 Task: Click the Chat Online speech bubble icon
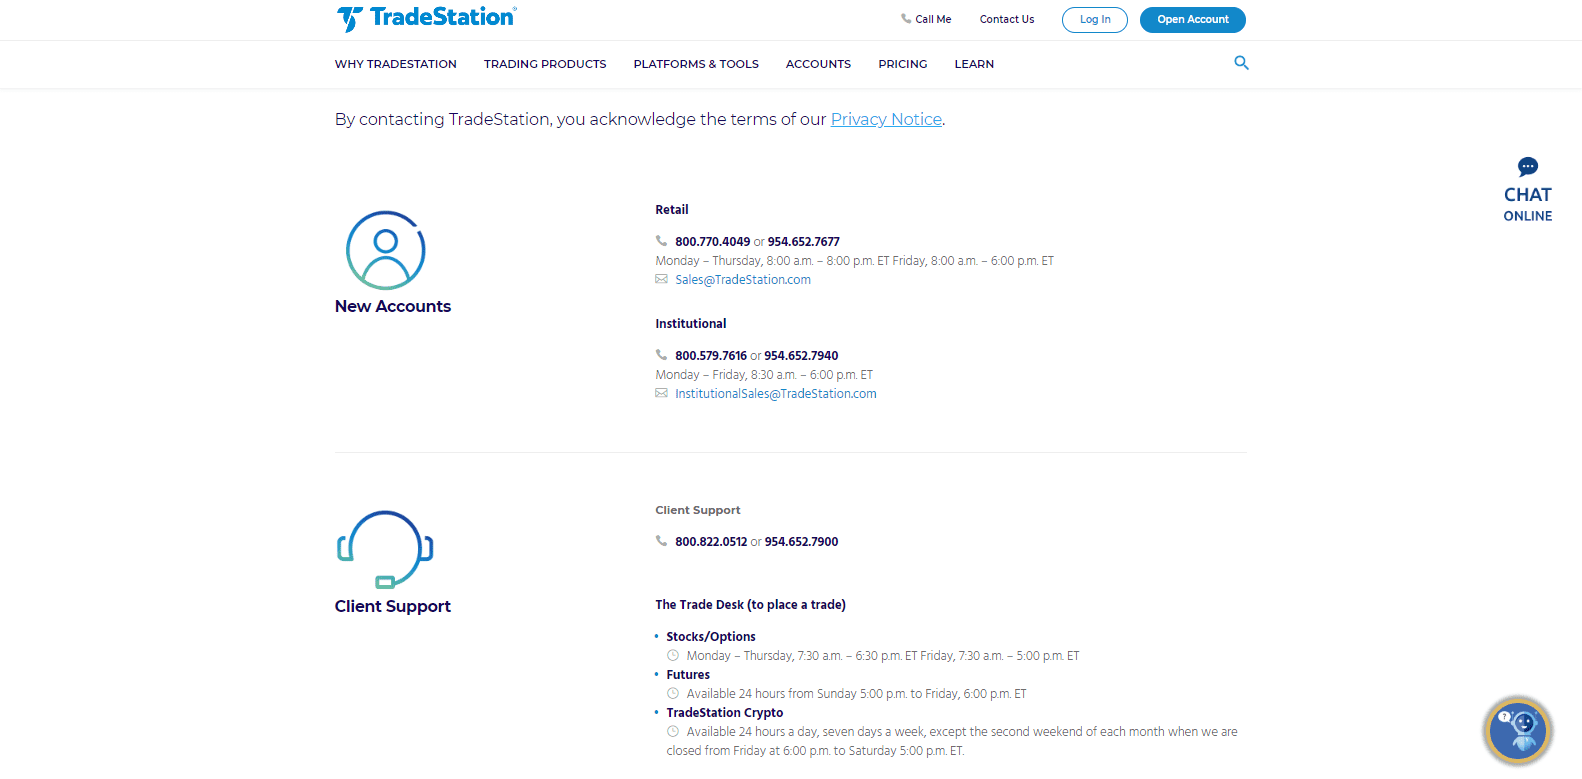[x=1527, y=167]
